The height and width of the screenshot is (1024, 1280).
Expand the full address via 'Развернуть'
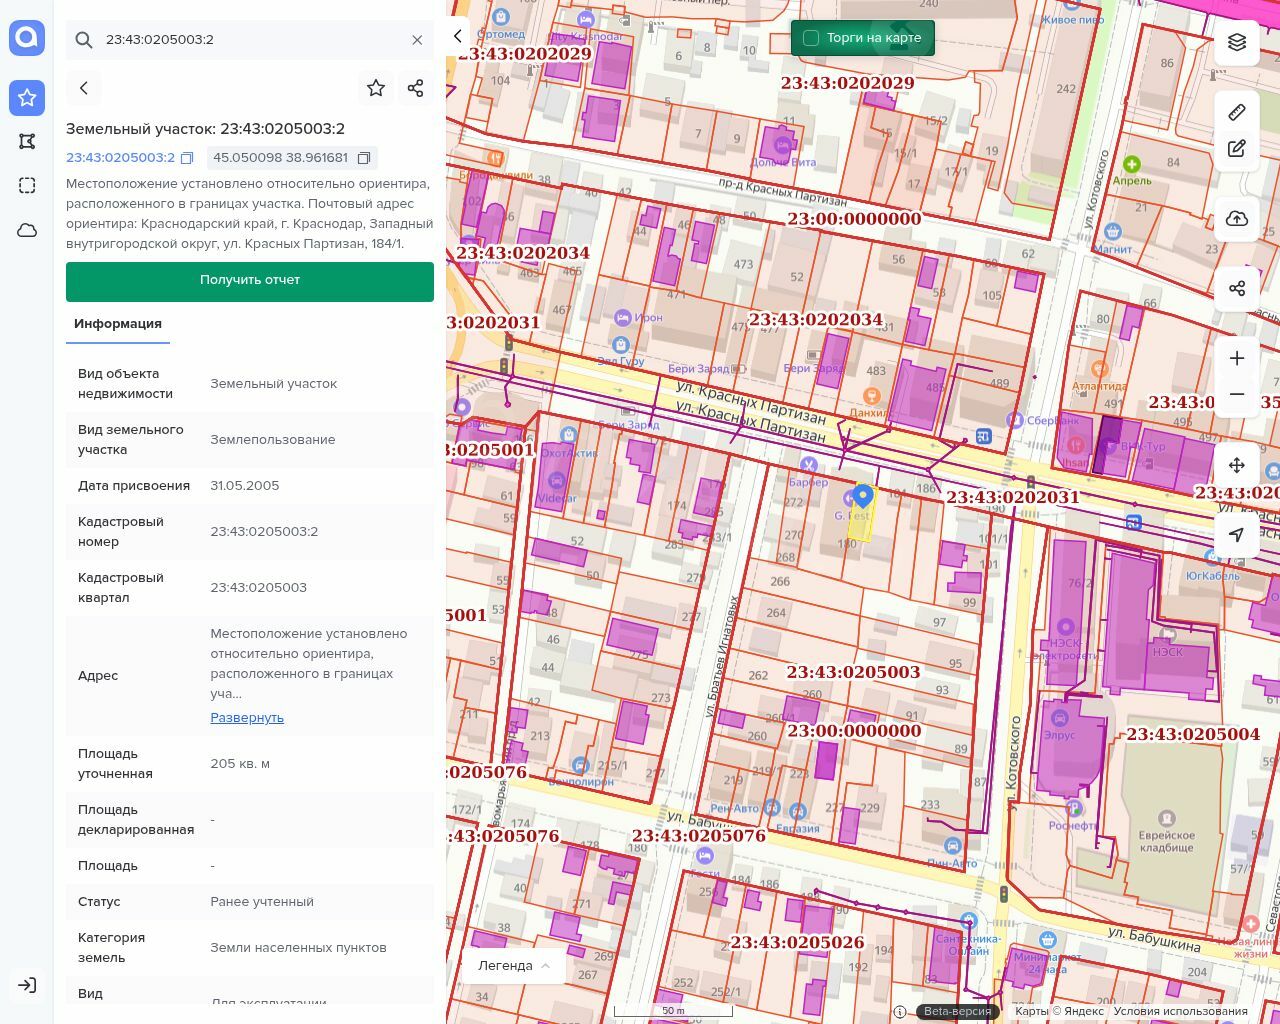[247, 717]
